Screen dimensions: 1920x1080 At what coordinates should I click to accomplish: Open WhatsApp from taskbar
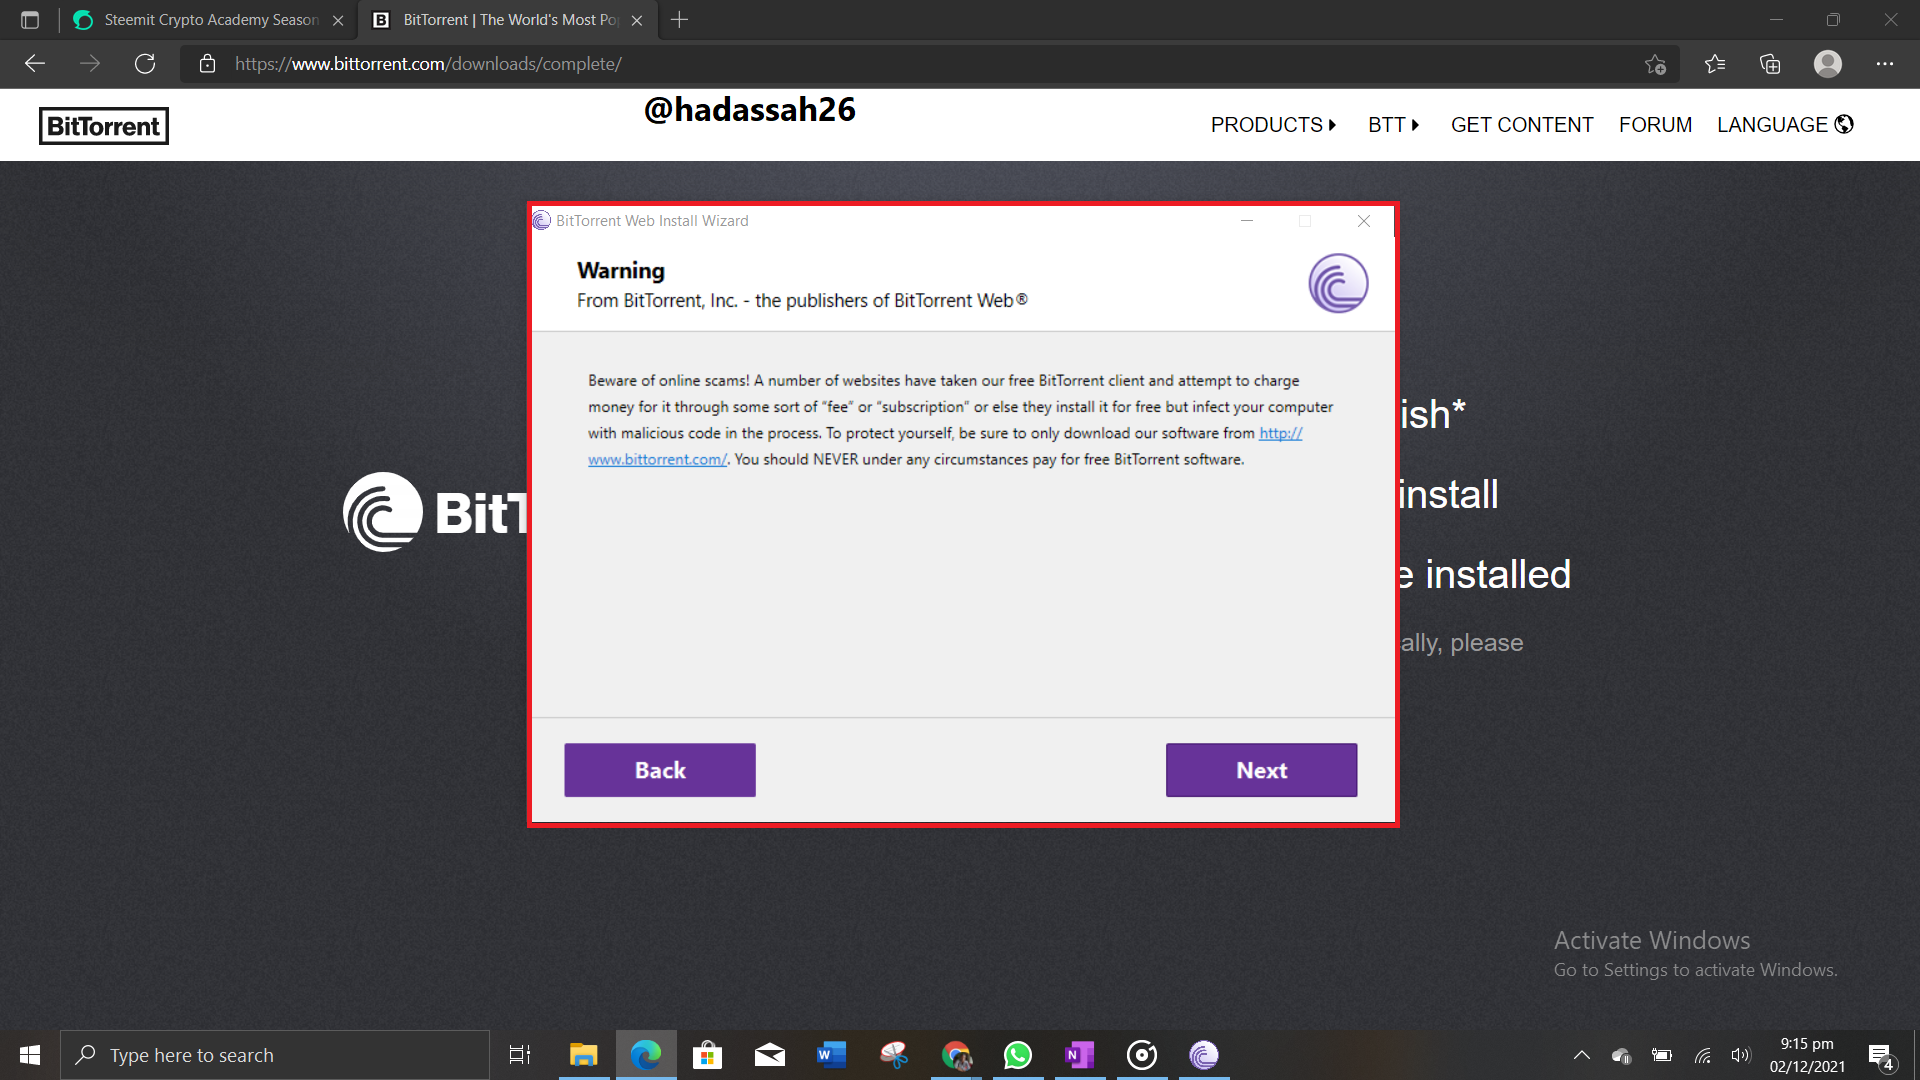point(1018,1055)
